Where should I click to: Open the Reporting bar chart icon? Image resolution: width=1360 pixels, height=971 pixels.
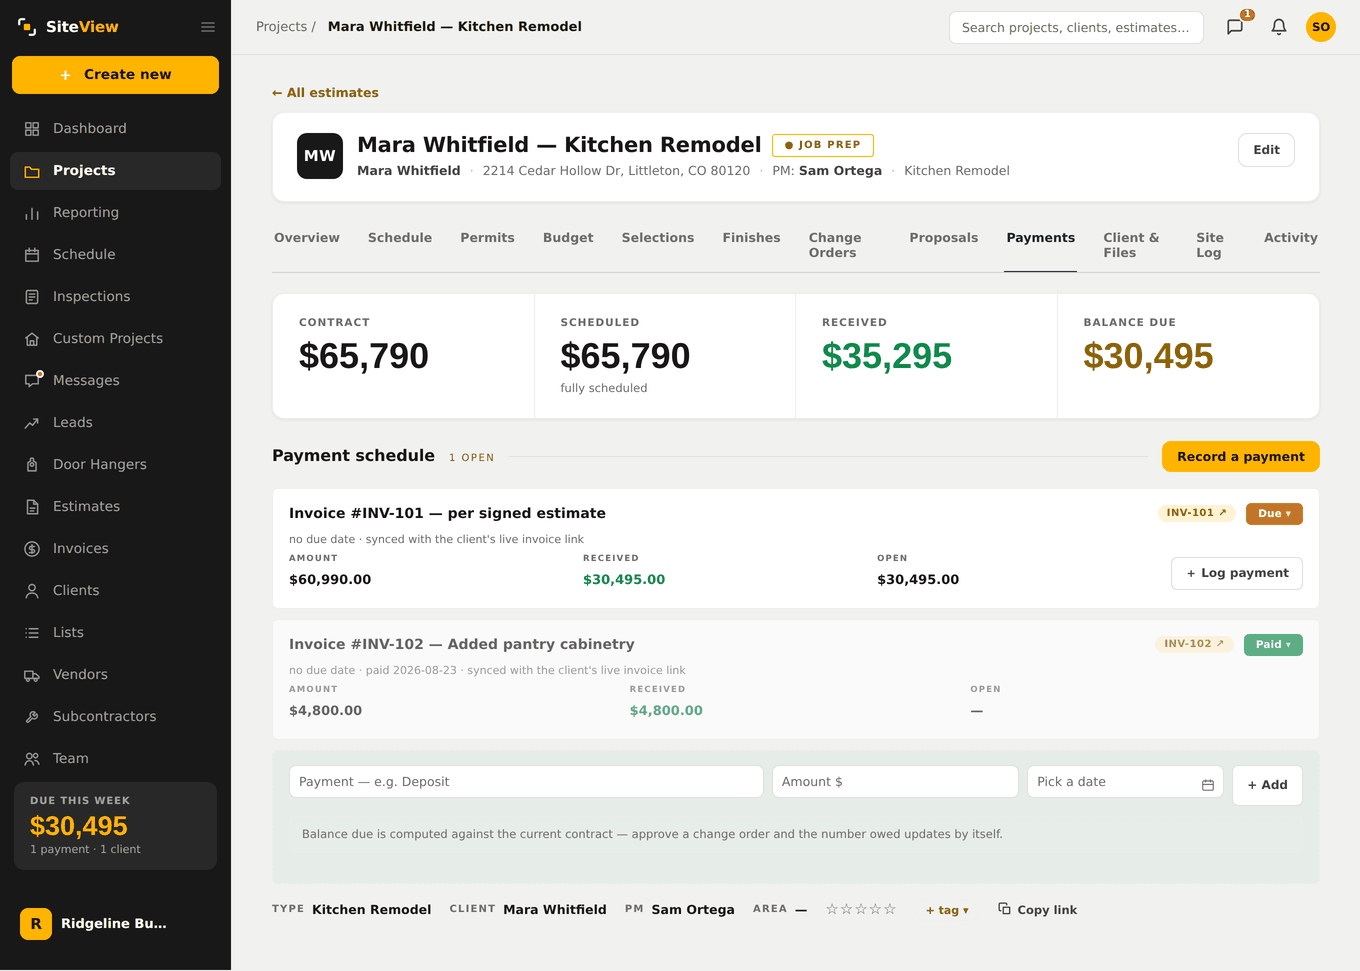[x=32, y=213]
